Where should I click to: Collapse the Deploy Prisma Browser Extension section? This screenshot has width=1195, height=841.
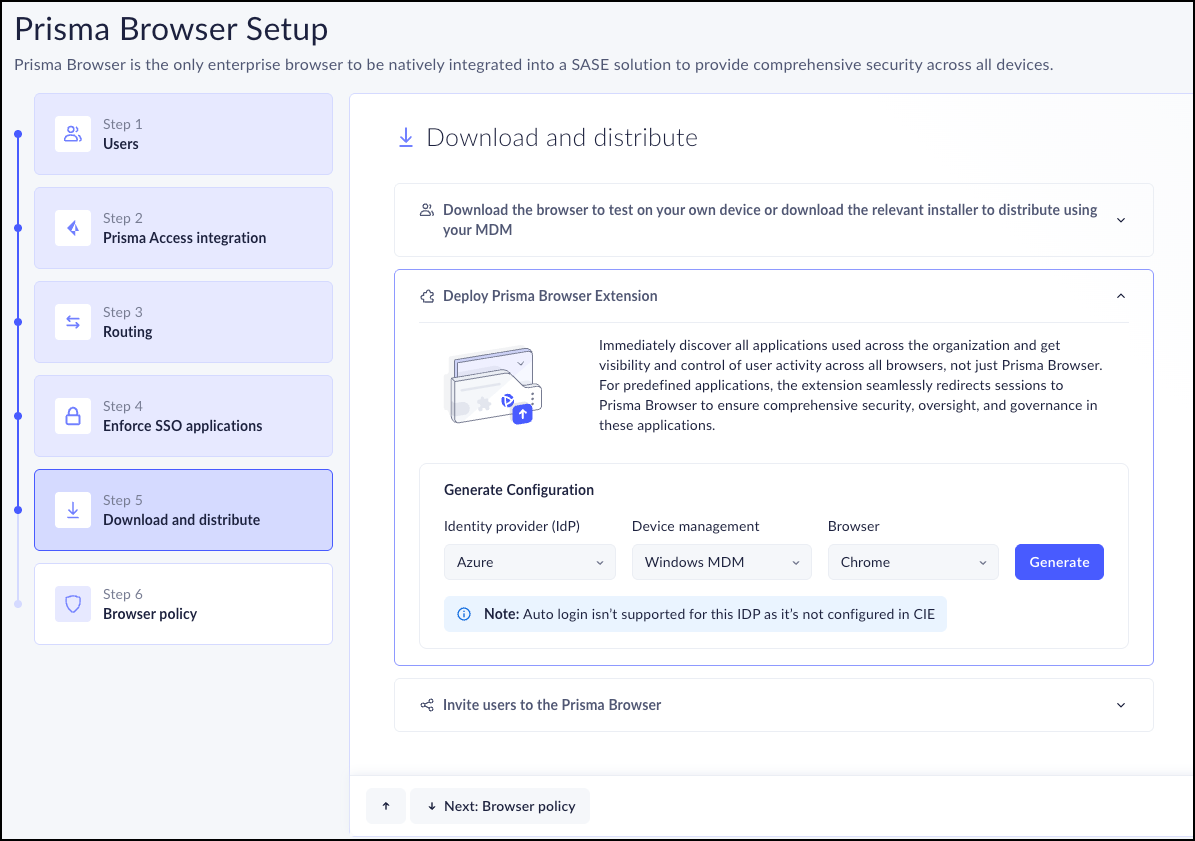point(1121,296)
